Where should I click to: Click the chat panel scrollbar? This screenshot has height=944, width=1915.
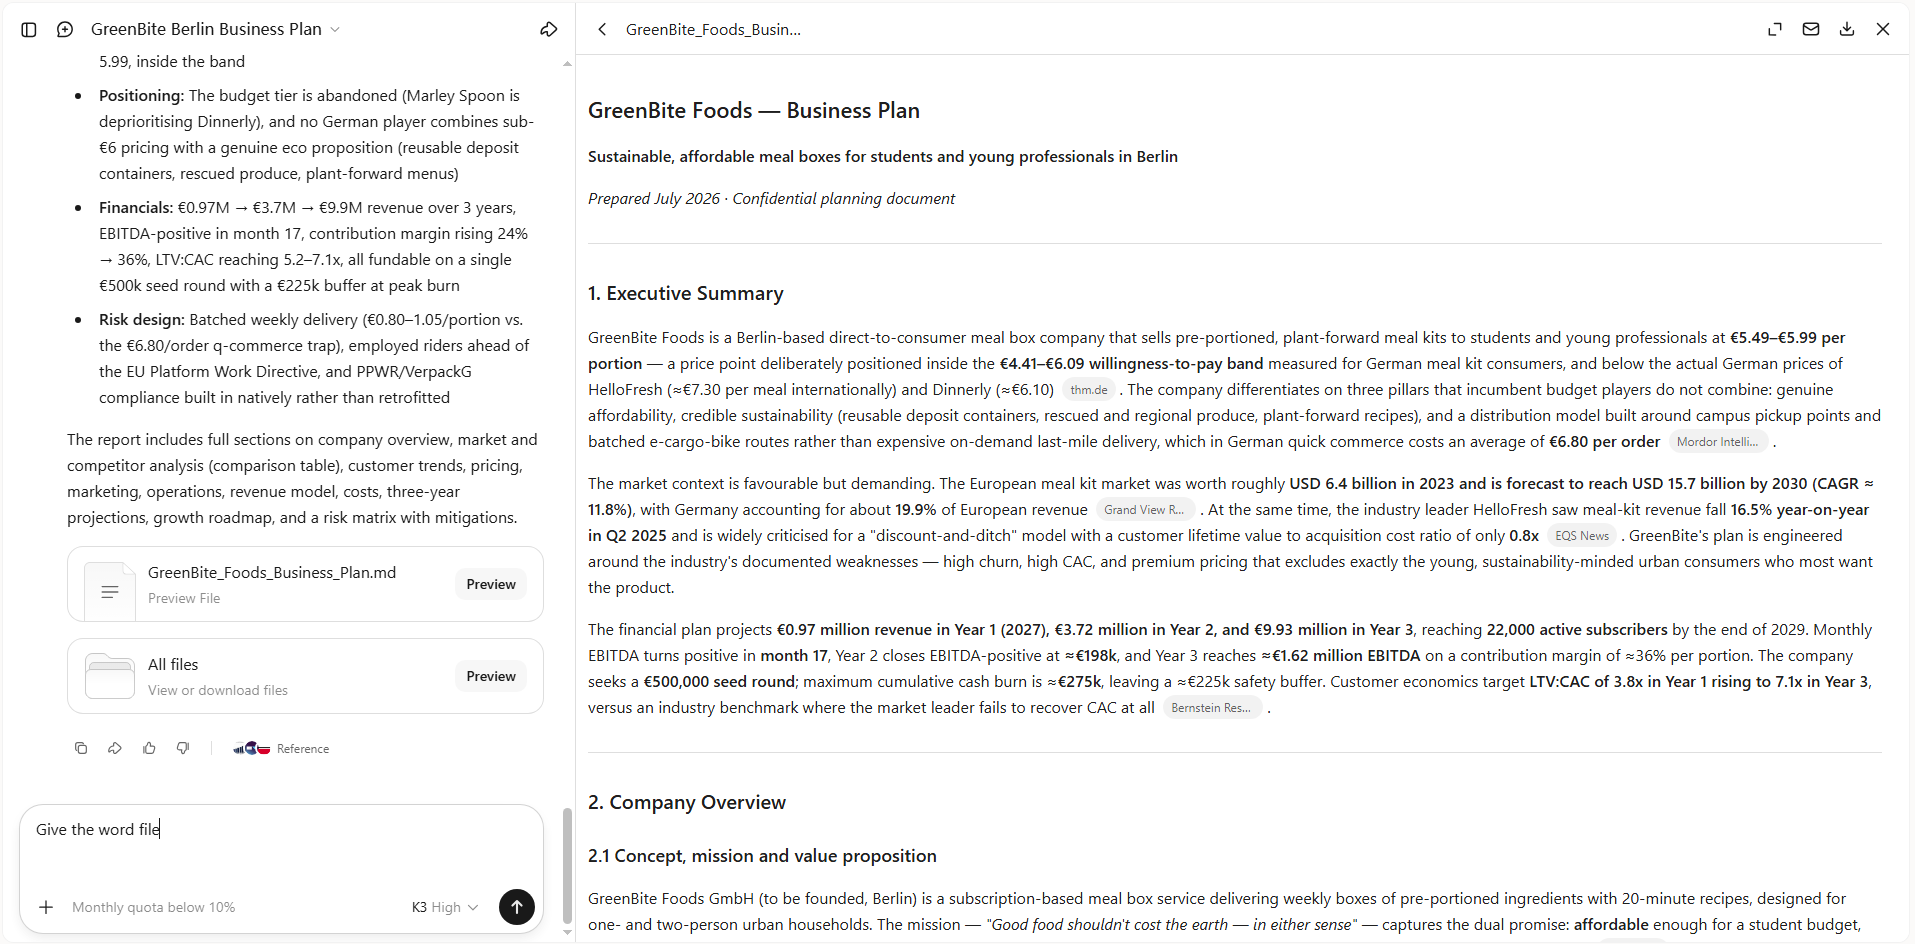567,866
